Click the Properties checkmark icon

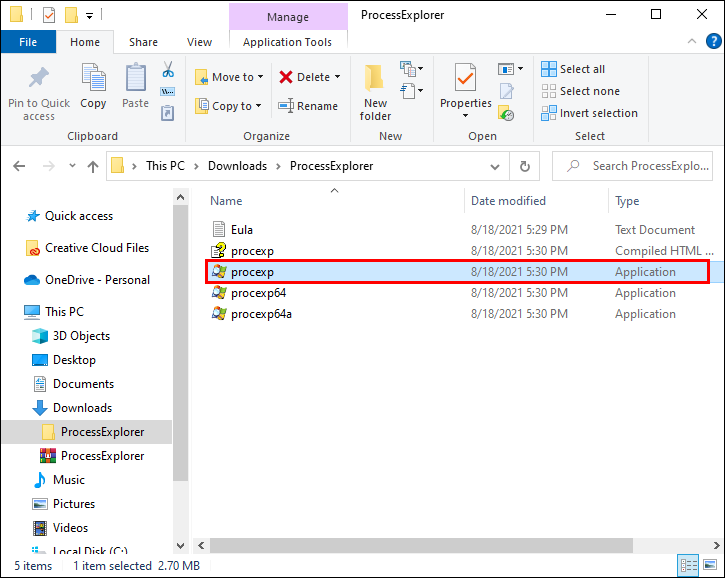pyautogui.click(x=465, y=78)
